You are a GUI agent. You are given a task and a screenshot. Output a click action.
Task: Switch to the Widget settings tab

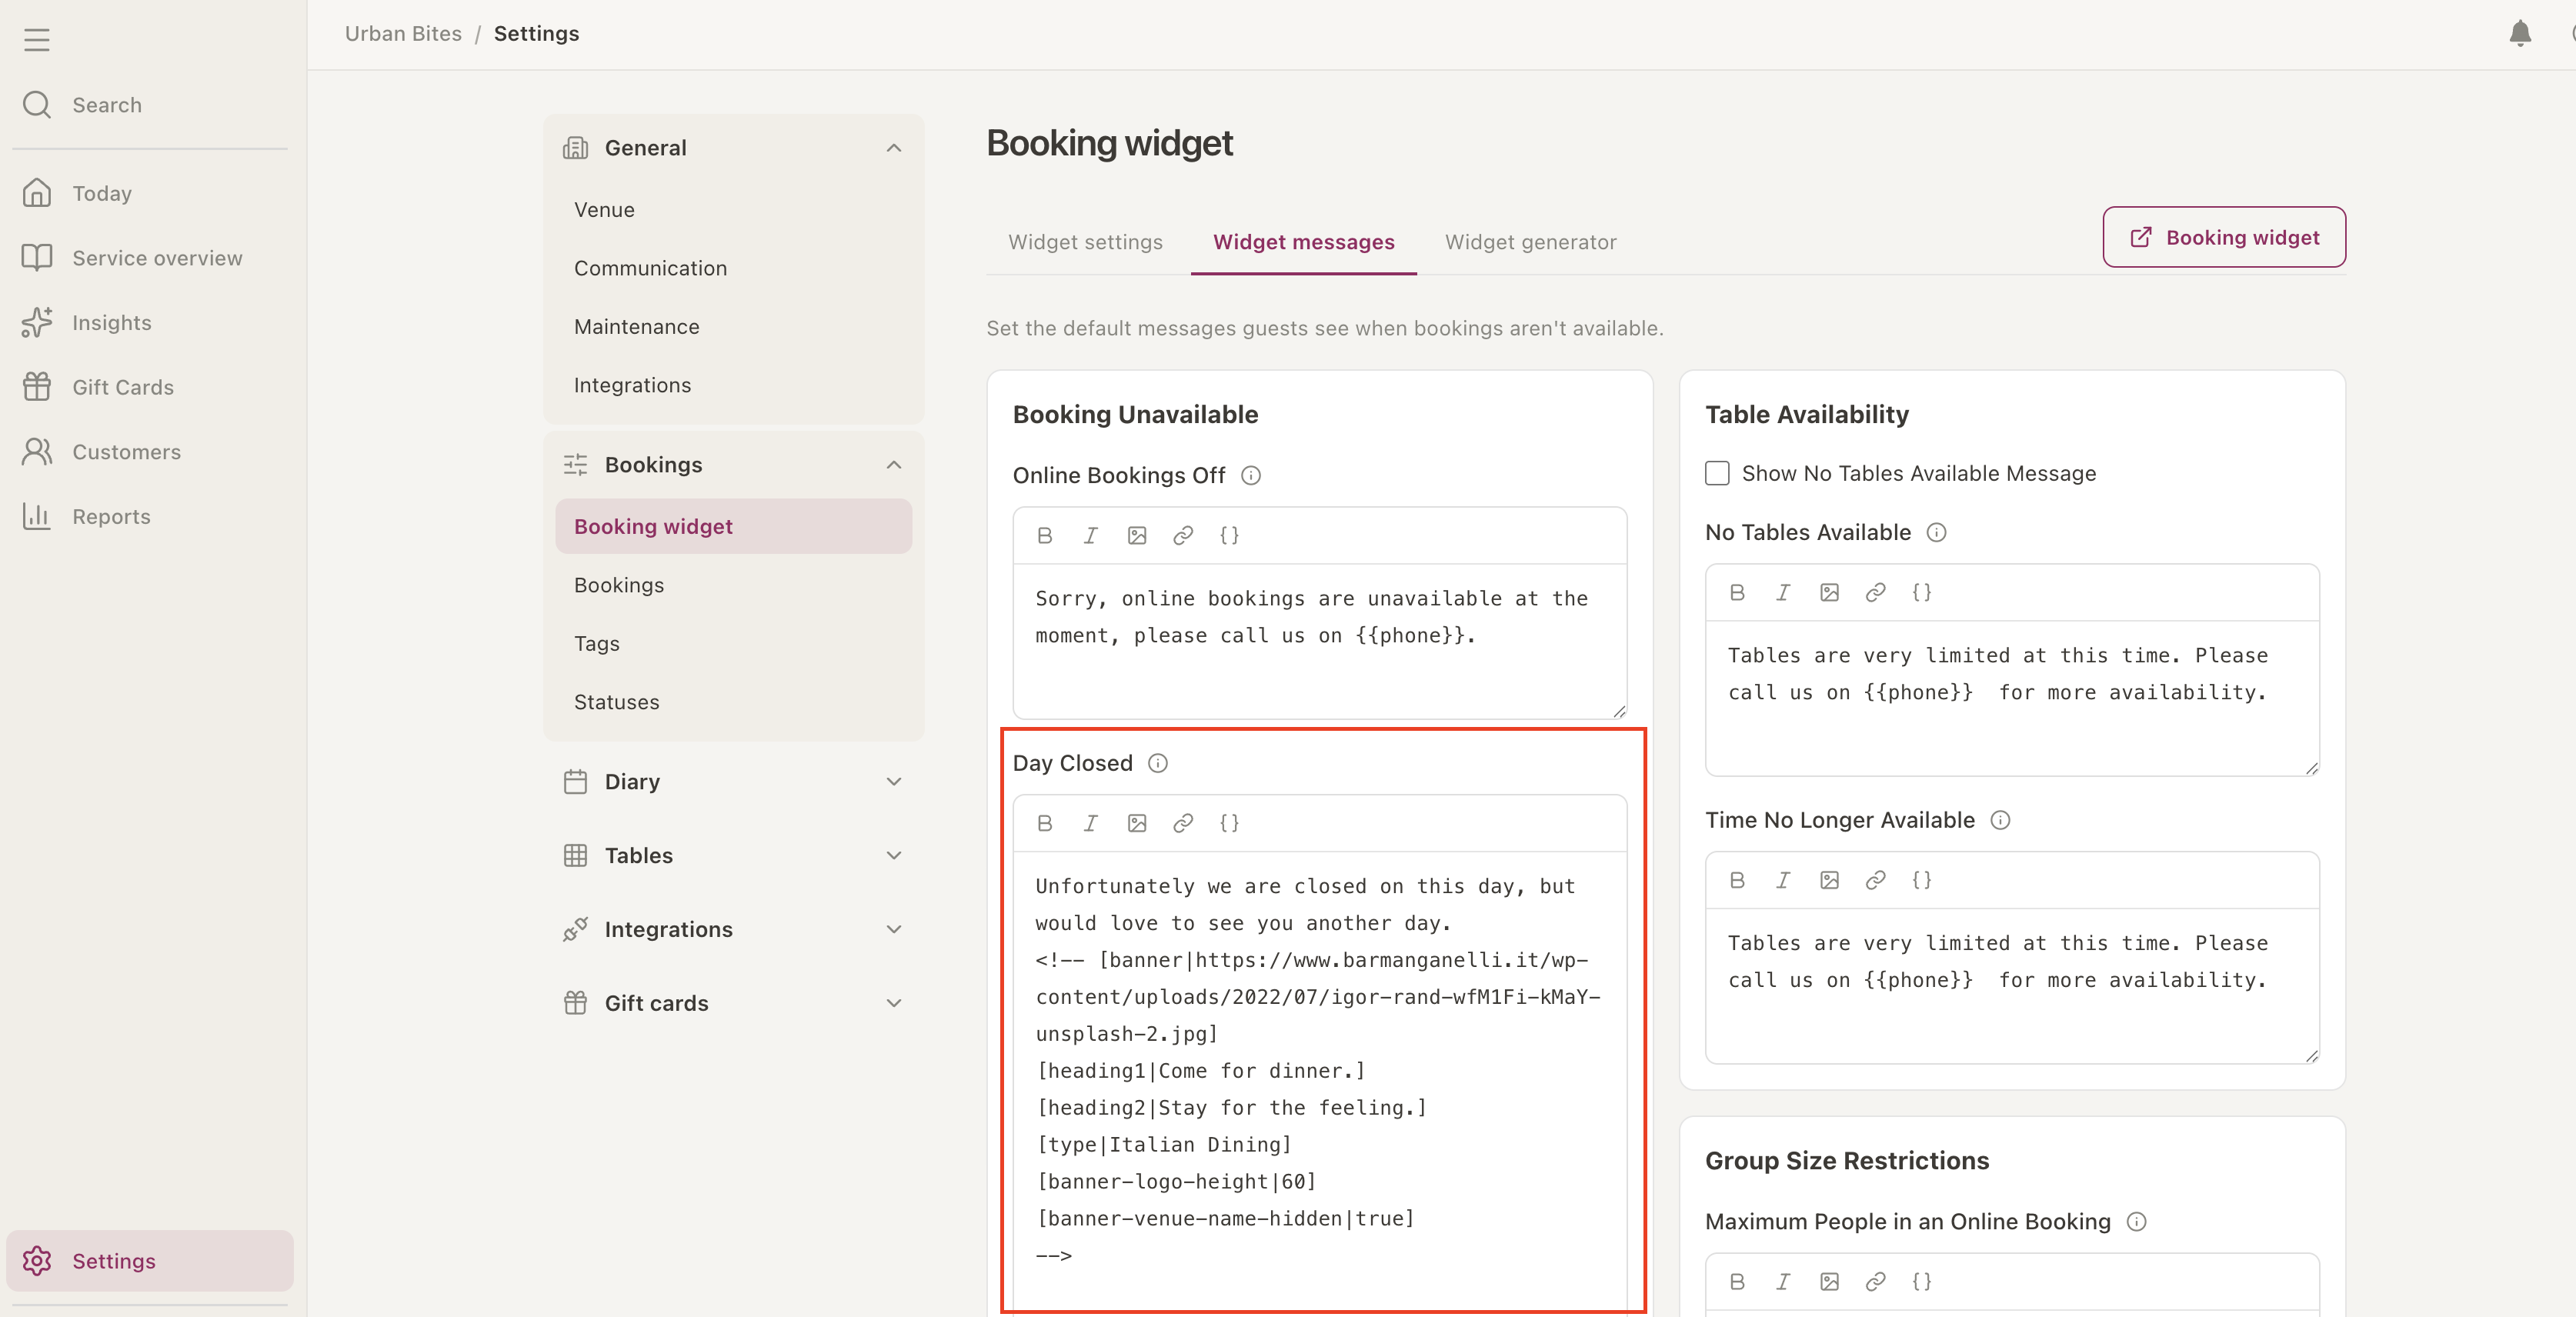point(1085,243)
